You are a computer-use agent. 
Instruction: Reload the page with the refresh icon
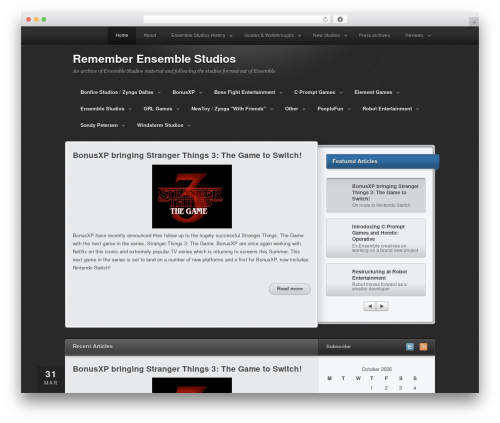(x=325, y=19)
